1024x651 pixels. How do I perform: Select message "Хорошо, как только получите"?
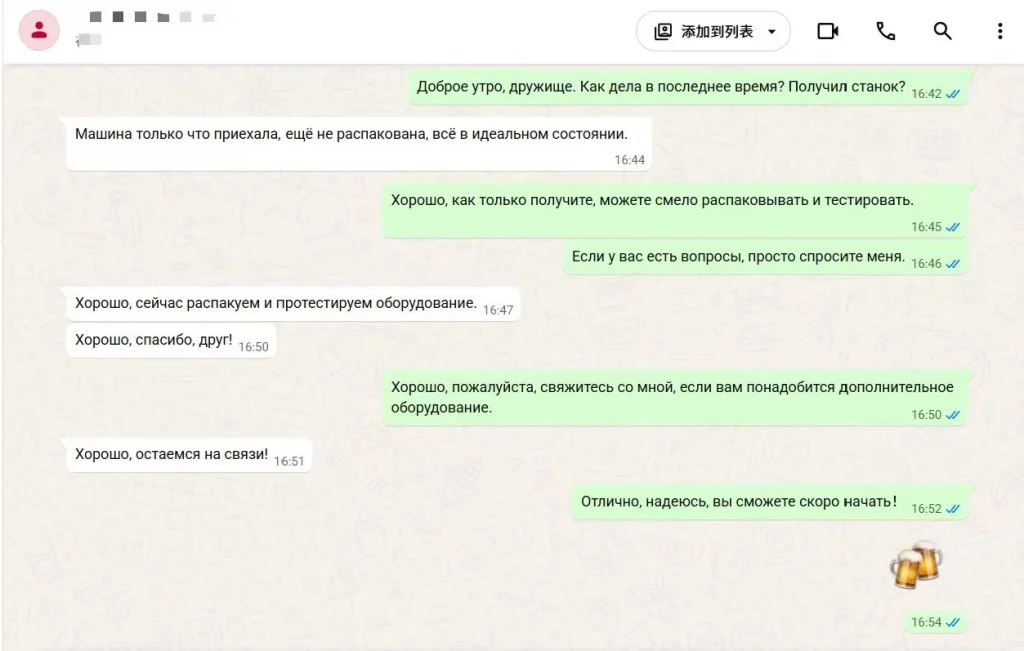tap(674, 211)
